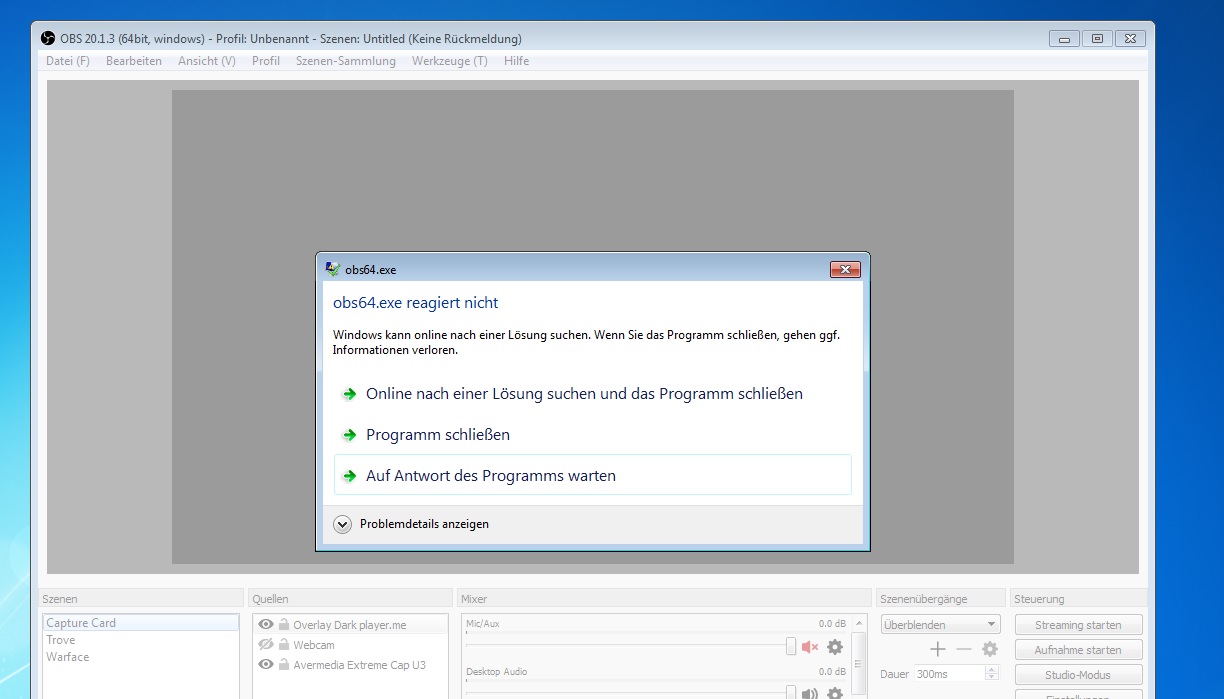Click Studio-Modus button
Viewport: 1224px width, 699px height.
pyautogui.click(x=1078, y=675)
